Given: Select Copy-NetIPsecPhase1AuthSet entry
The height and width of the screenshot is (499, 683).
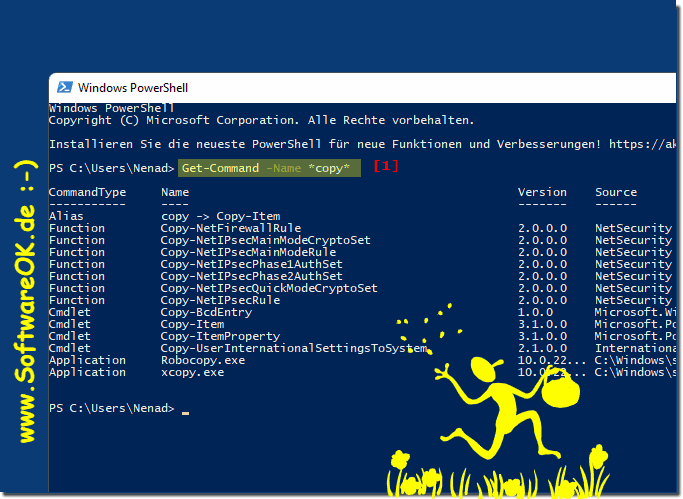Looking at the screenshot, I should (252, 264).
